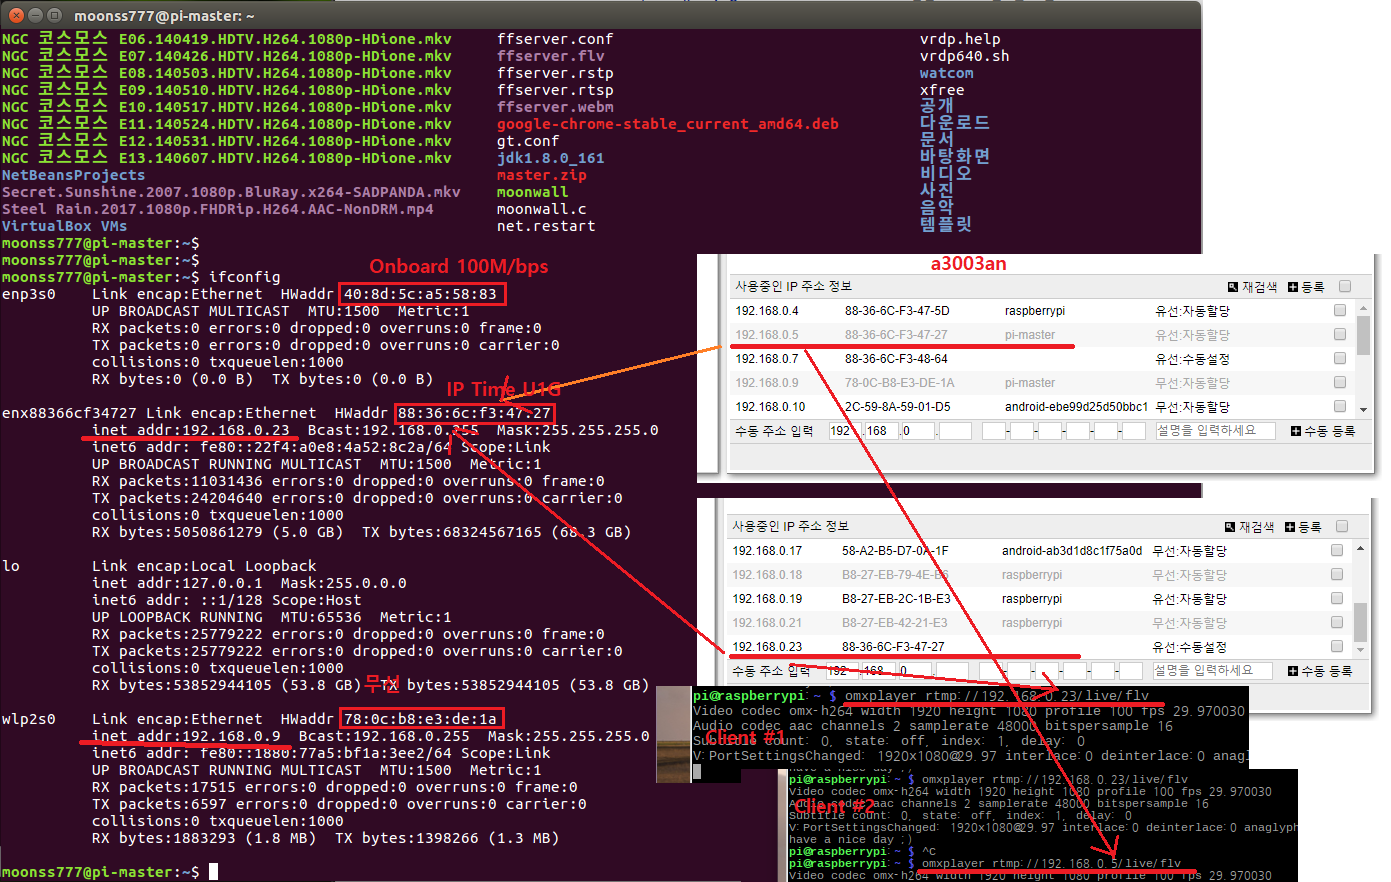Viewport: 1391px width, 882px height.
Task: Click moonwall.c file name
Action: [x=542, y=209]
